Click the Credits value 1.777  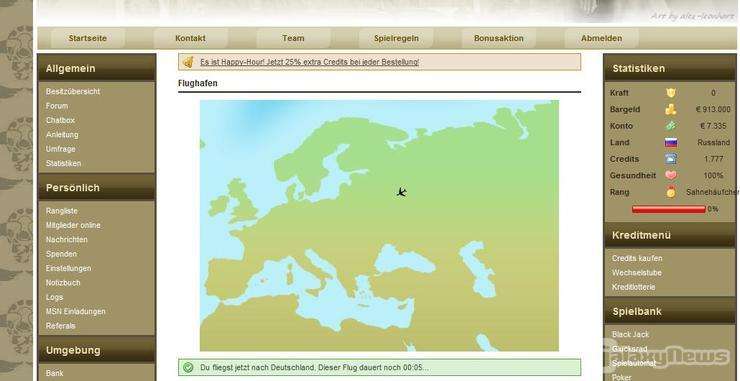pyautogui.click(x=713, y=159)
